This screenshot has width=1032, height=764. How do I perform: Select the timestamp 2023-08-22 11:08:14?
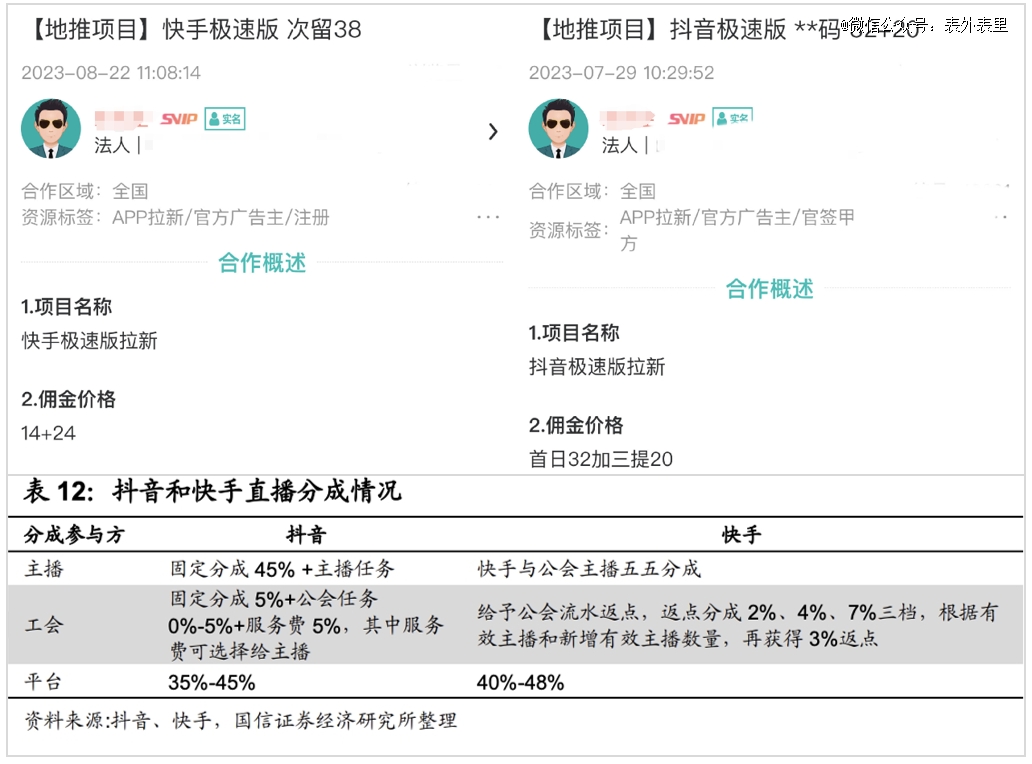pos(111,72)
